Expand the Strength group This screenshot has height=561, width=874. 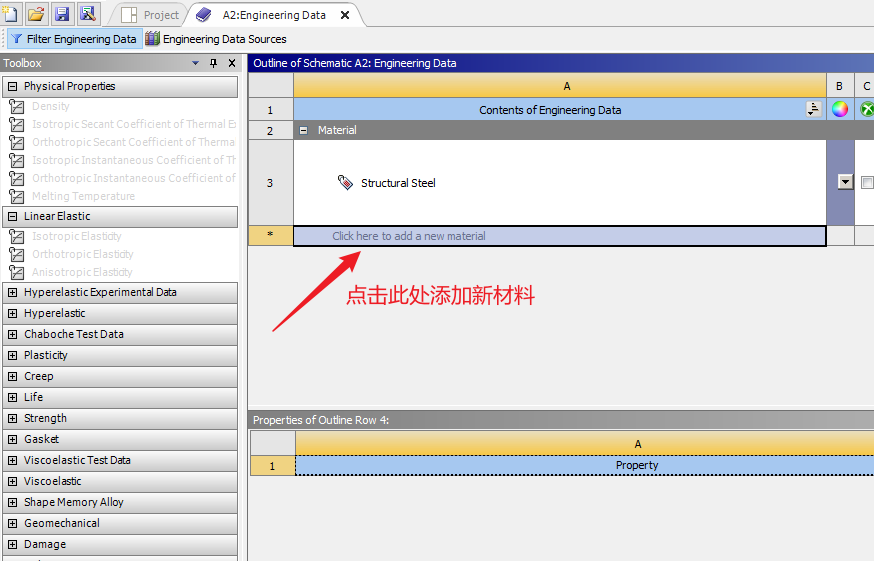coord(12,418)
